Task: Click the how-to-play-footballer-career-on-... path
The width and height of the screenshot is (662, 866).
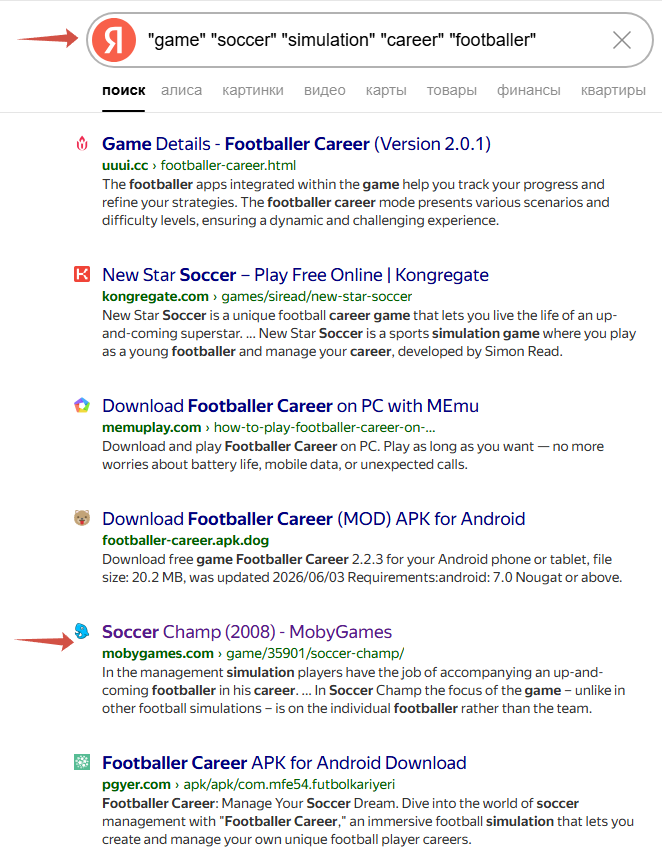Action: point(325,427)
